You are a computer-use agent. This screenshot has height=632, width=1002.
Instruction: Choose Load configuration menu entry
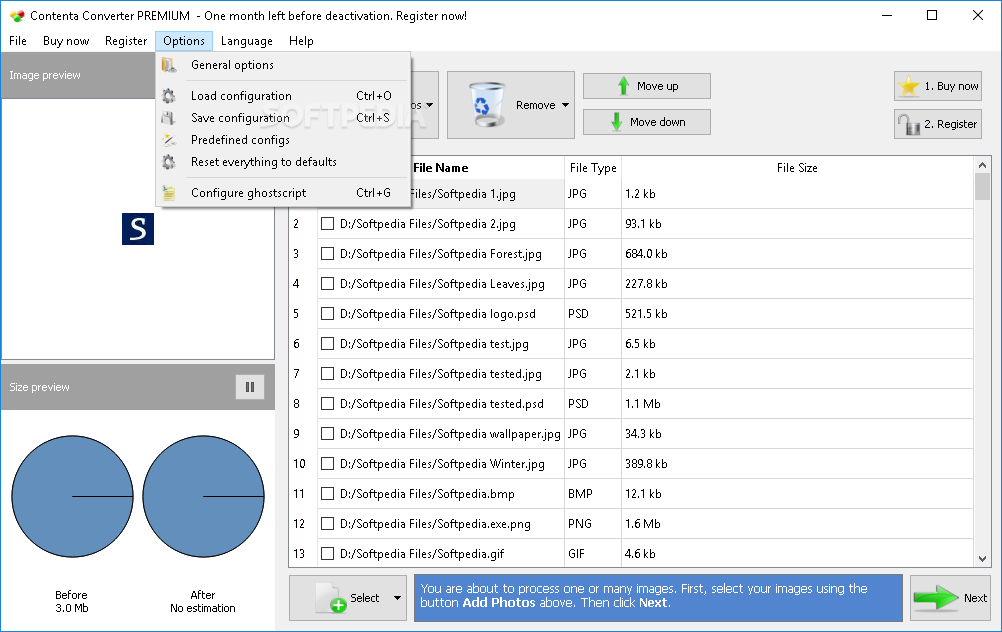pos(283,96)
